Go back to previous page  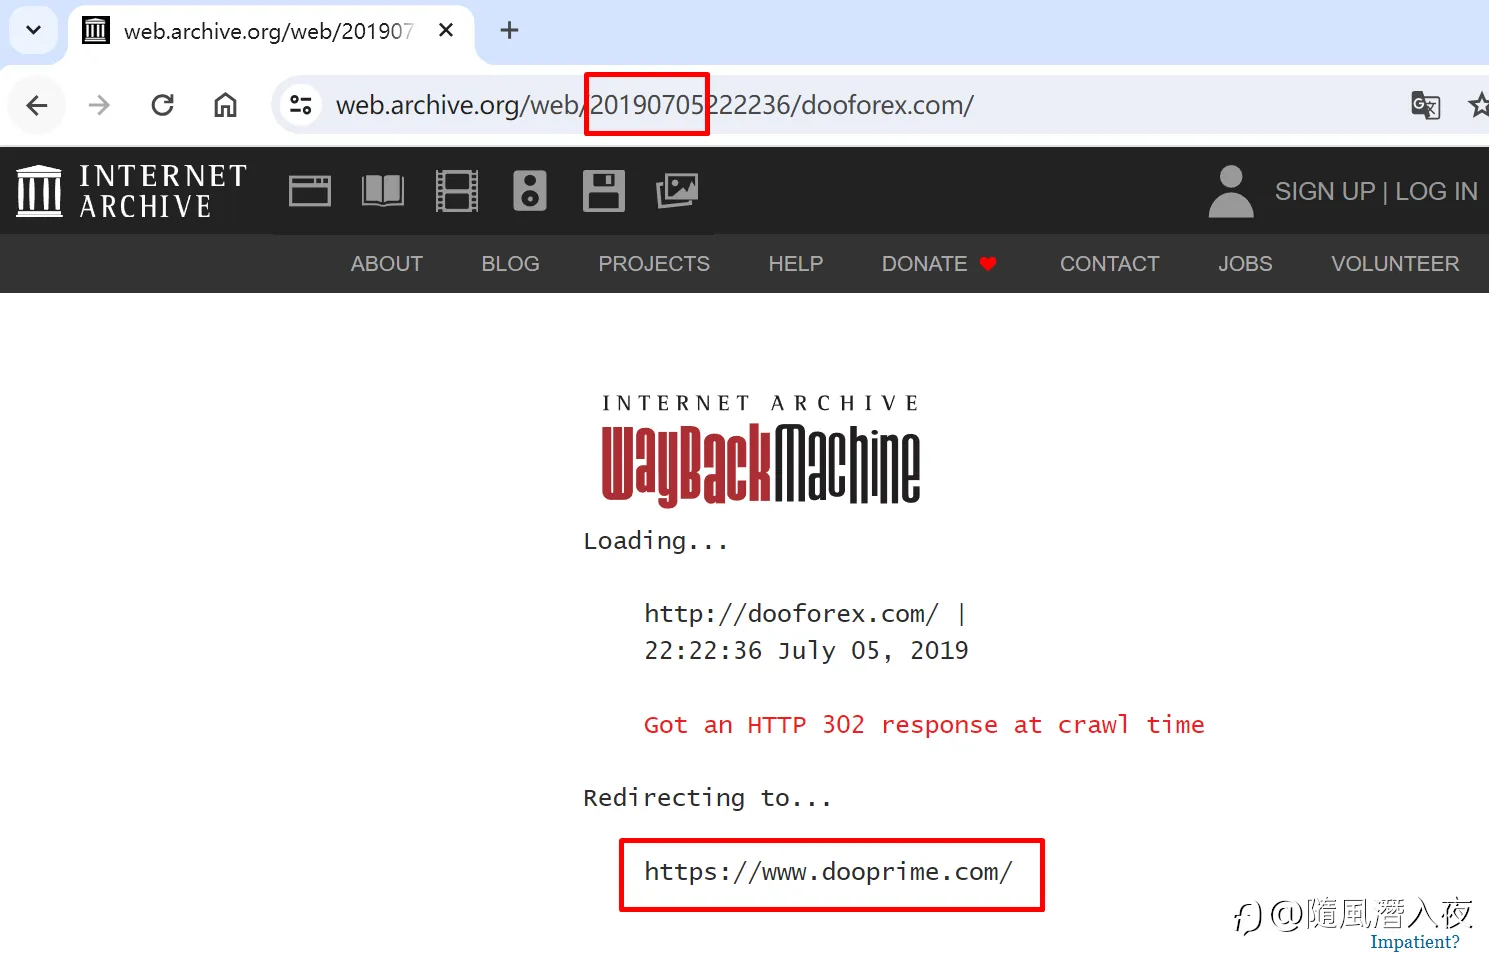(x=37, y=105)
